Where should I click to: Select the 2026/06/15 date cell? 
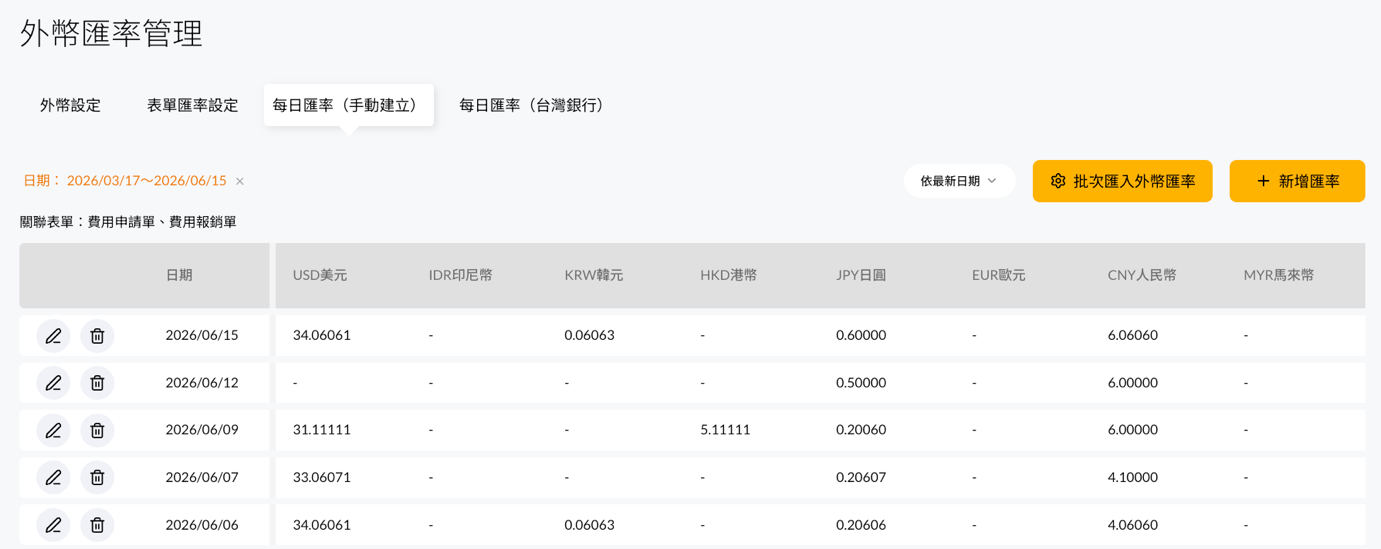point(202,335)
